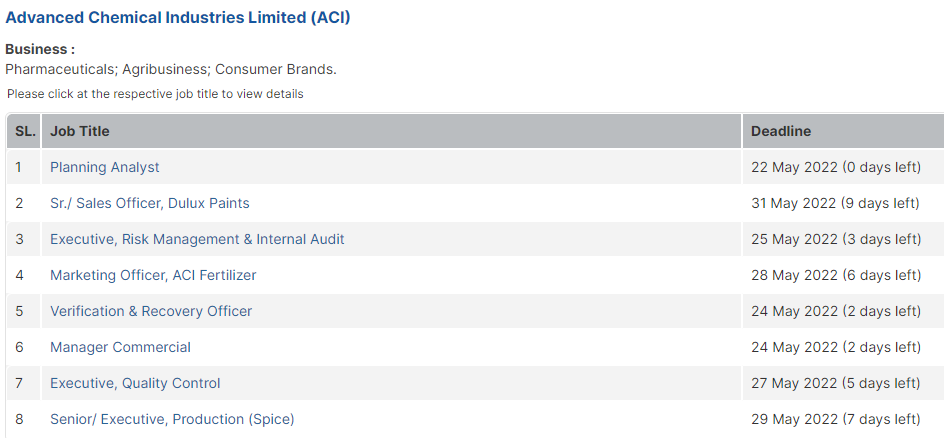Click the 28 May 2022 deadline cell
The height and width of the screenshot is (439, 944).
tap(843, 275)
